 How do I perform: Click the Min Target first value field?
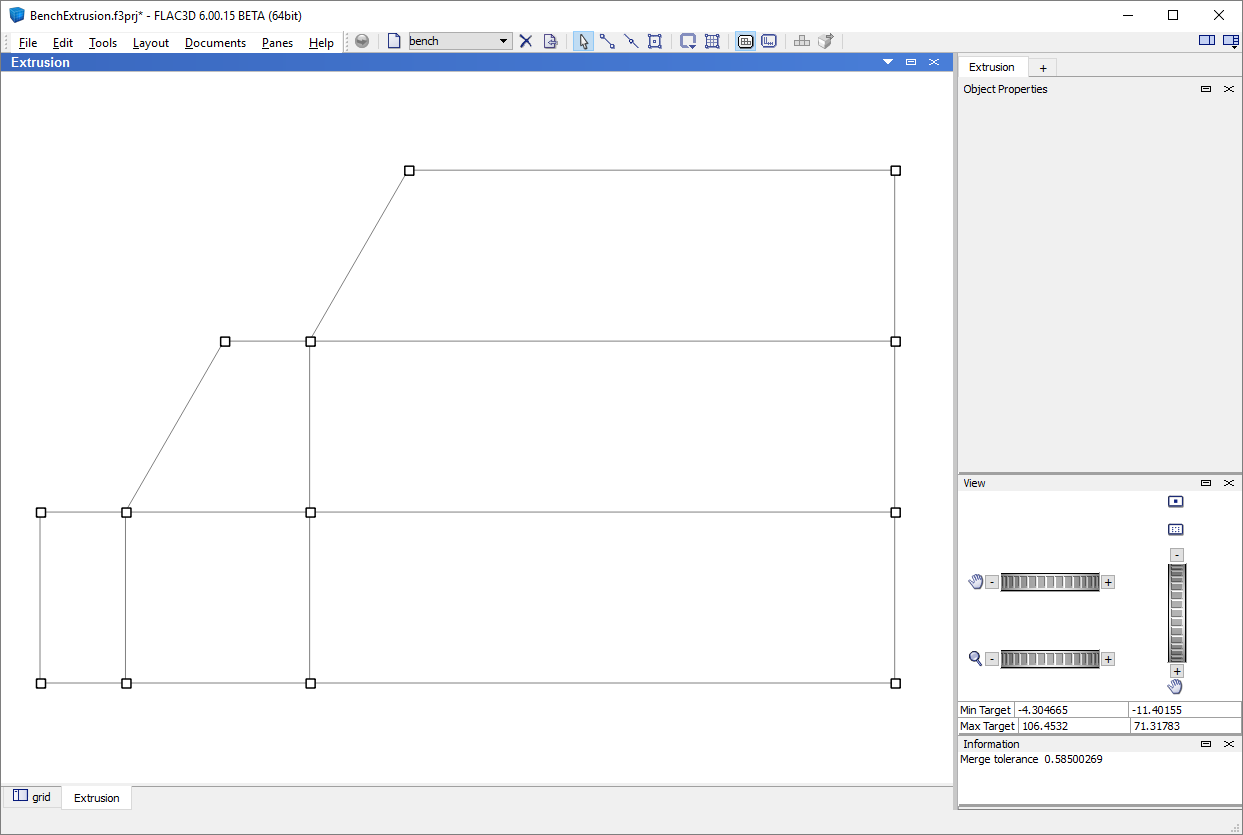[x=1071, y=710]
